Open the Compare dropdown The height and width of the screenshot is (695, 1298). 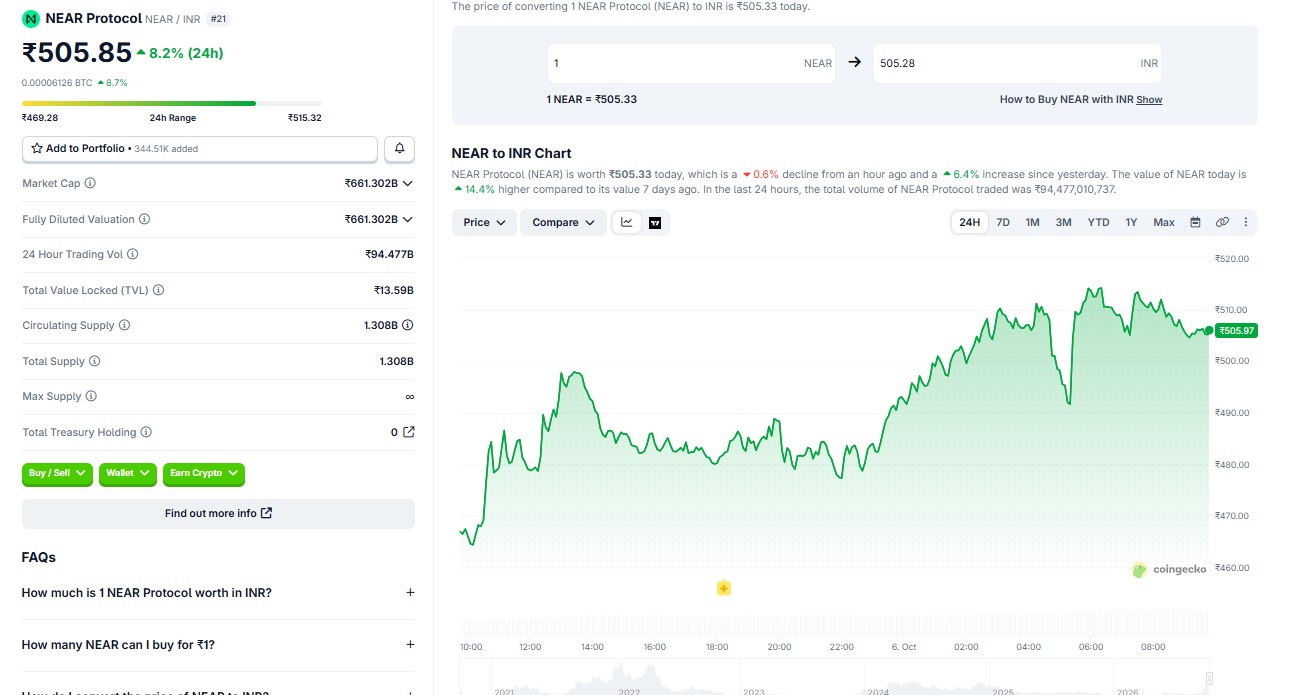point(564,222)
